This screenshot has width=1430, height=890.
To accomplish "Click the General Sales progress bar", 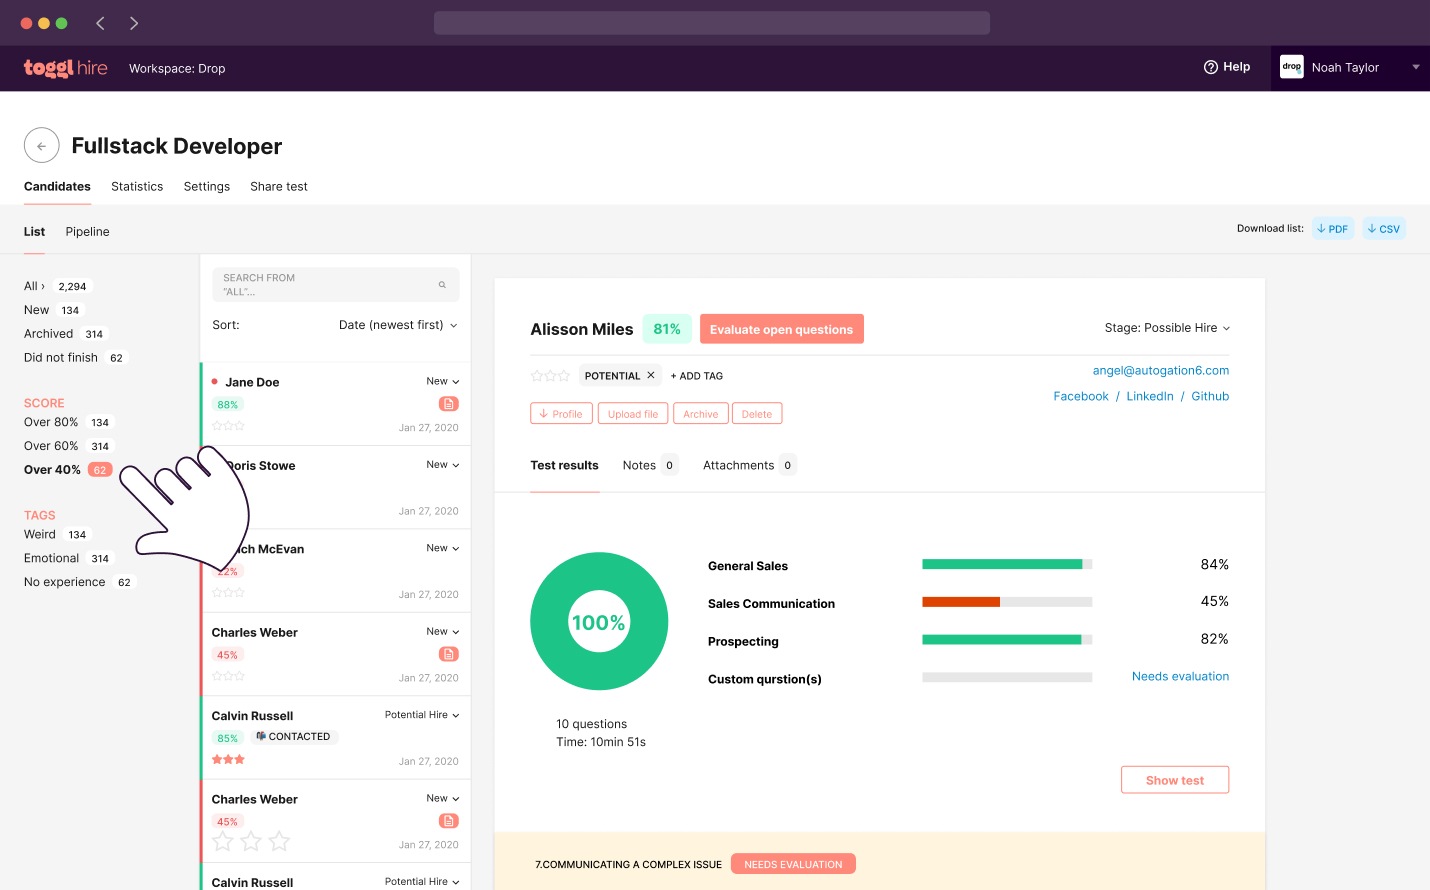I will [x=1007, y=564].
